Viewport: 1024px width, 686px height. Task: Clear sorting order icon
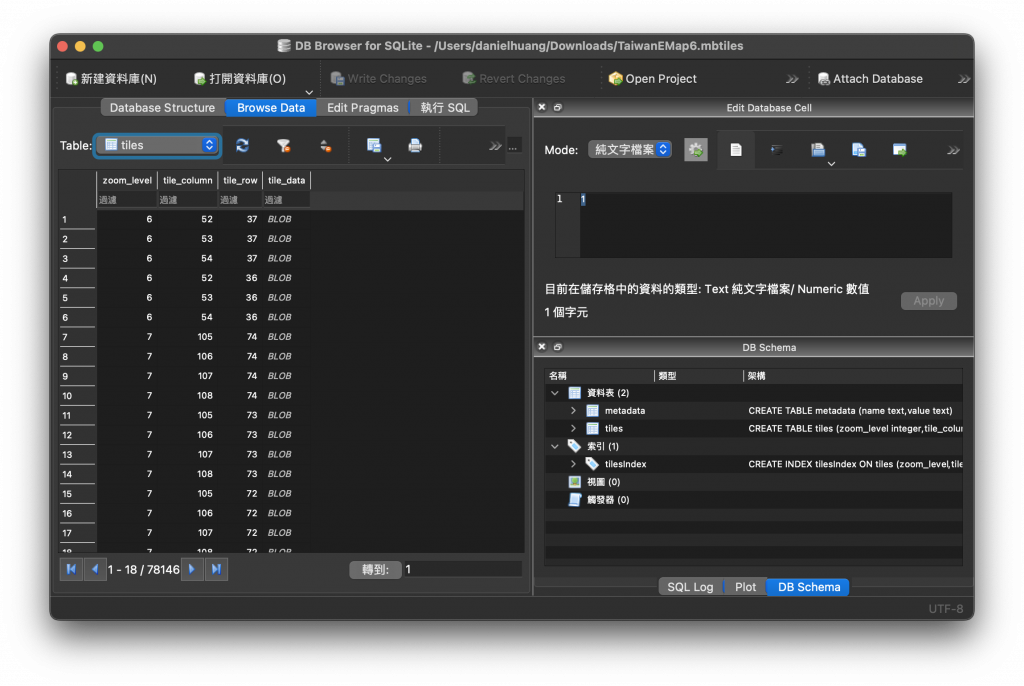pos(325,145)
